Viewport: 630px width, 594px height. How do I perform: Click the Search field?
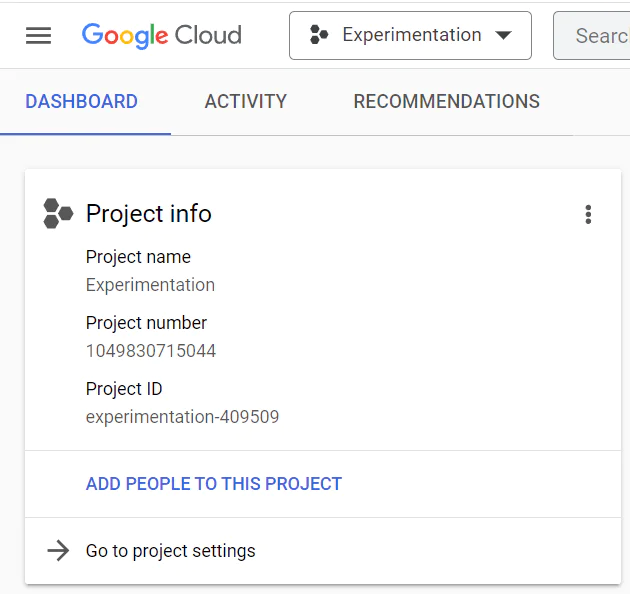coord(591,35)
